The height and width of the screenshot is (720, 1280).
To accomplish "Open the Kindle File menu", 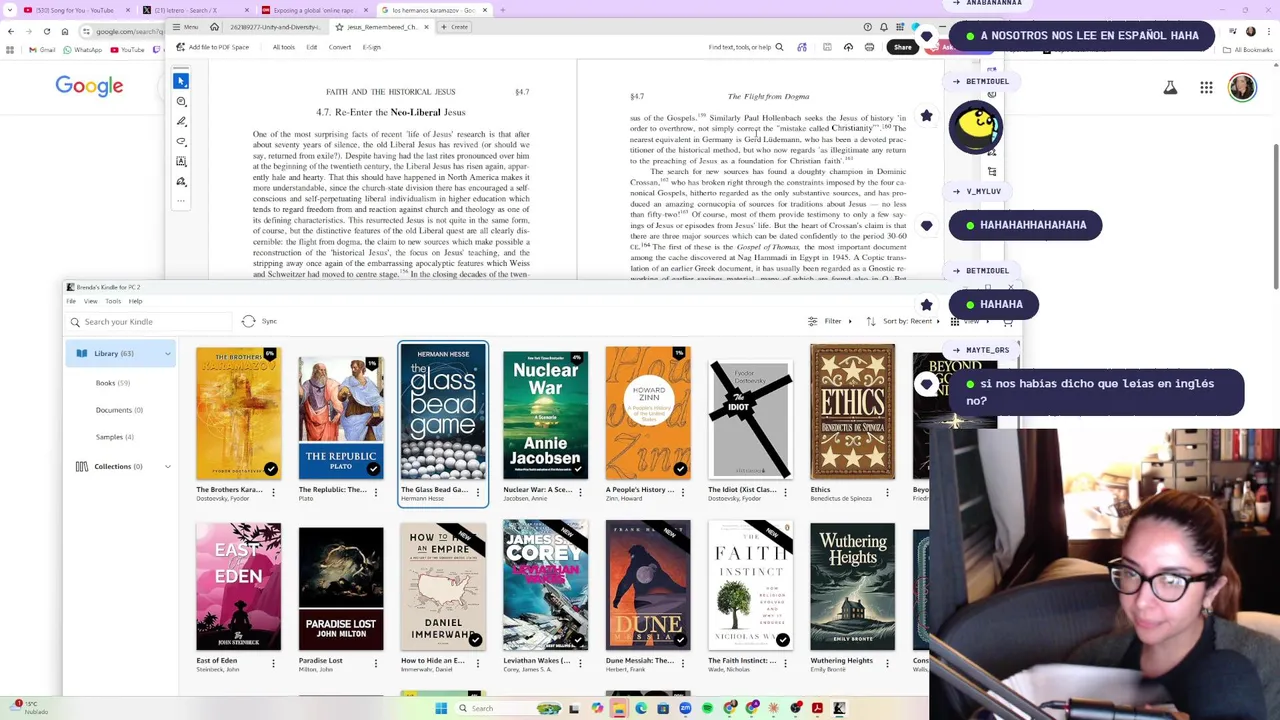I will tap(71, 301).
